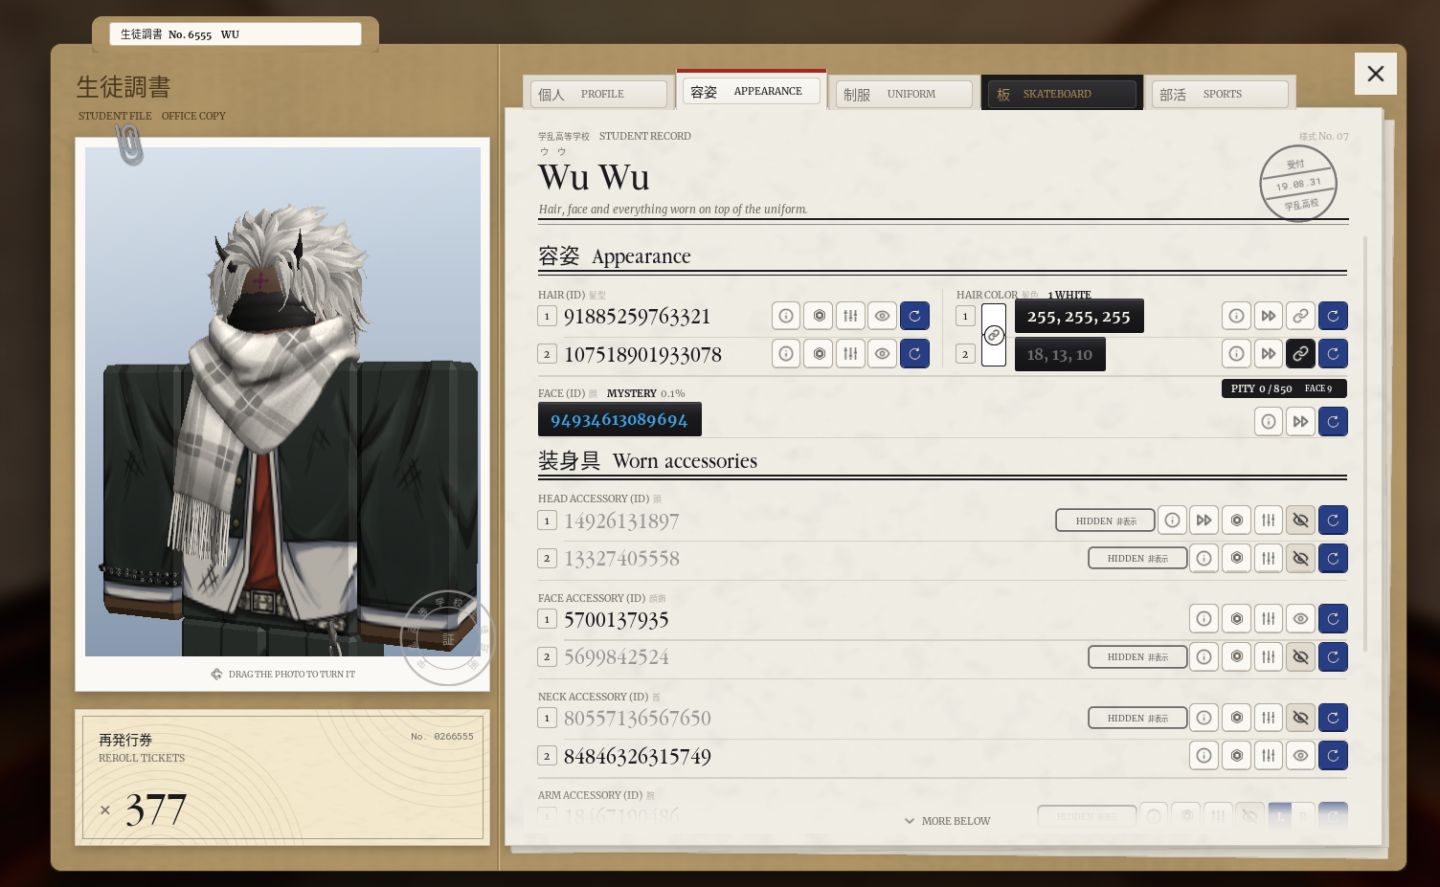The height and width of the screenshot is (887, 1440).
Task: Unhide head accessory 14926131897 via eye icon
Action: click(x=1300, y=520)
